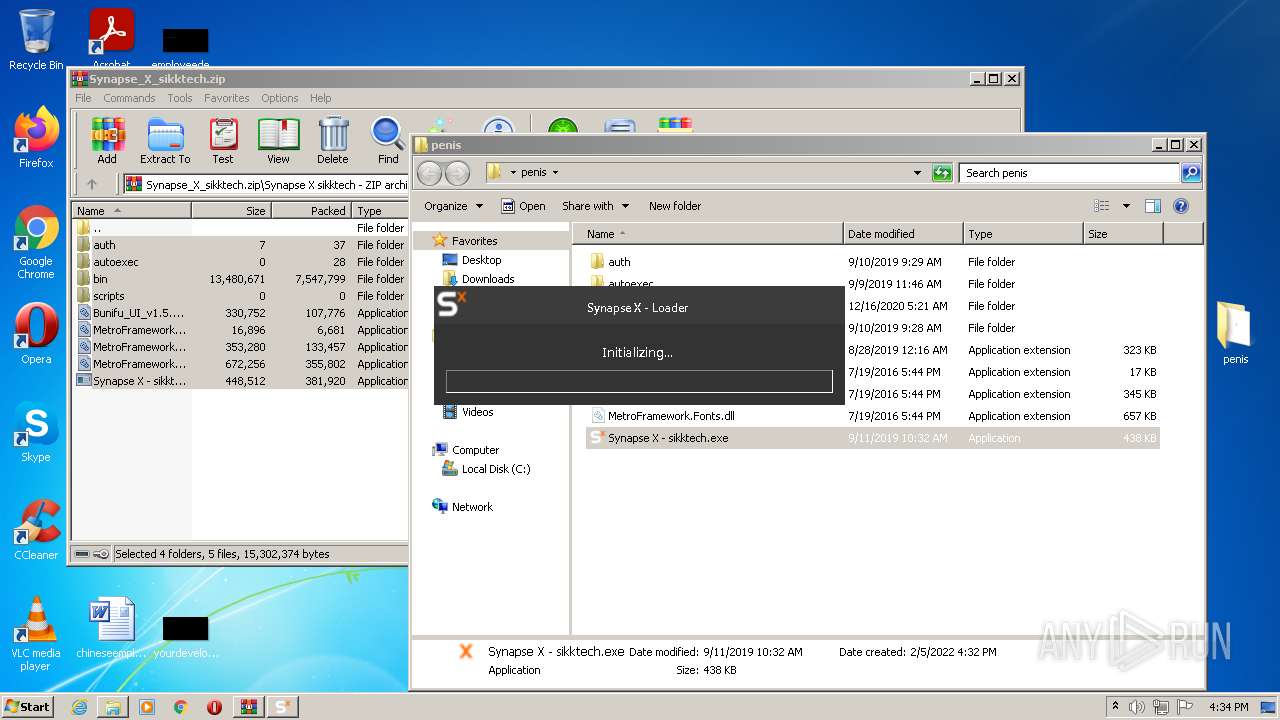Open WinRAR Commands menu

click(129, 98)
